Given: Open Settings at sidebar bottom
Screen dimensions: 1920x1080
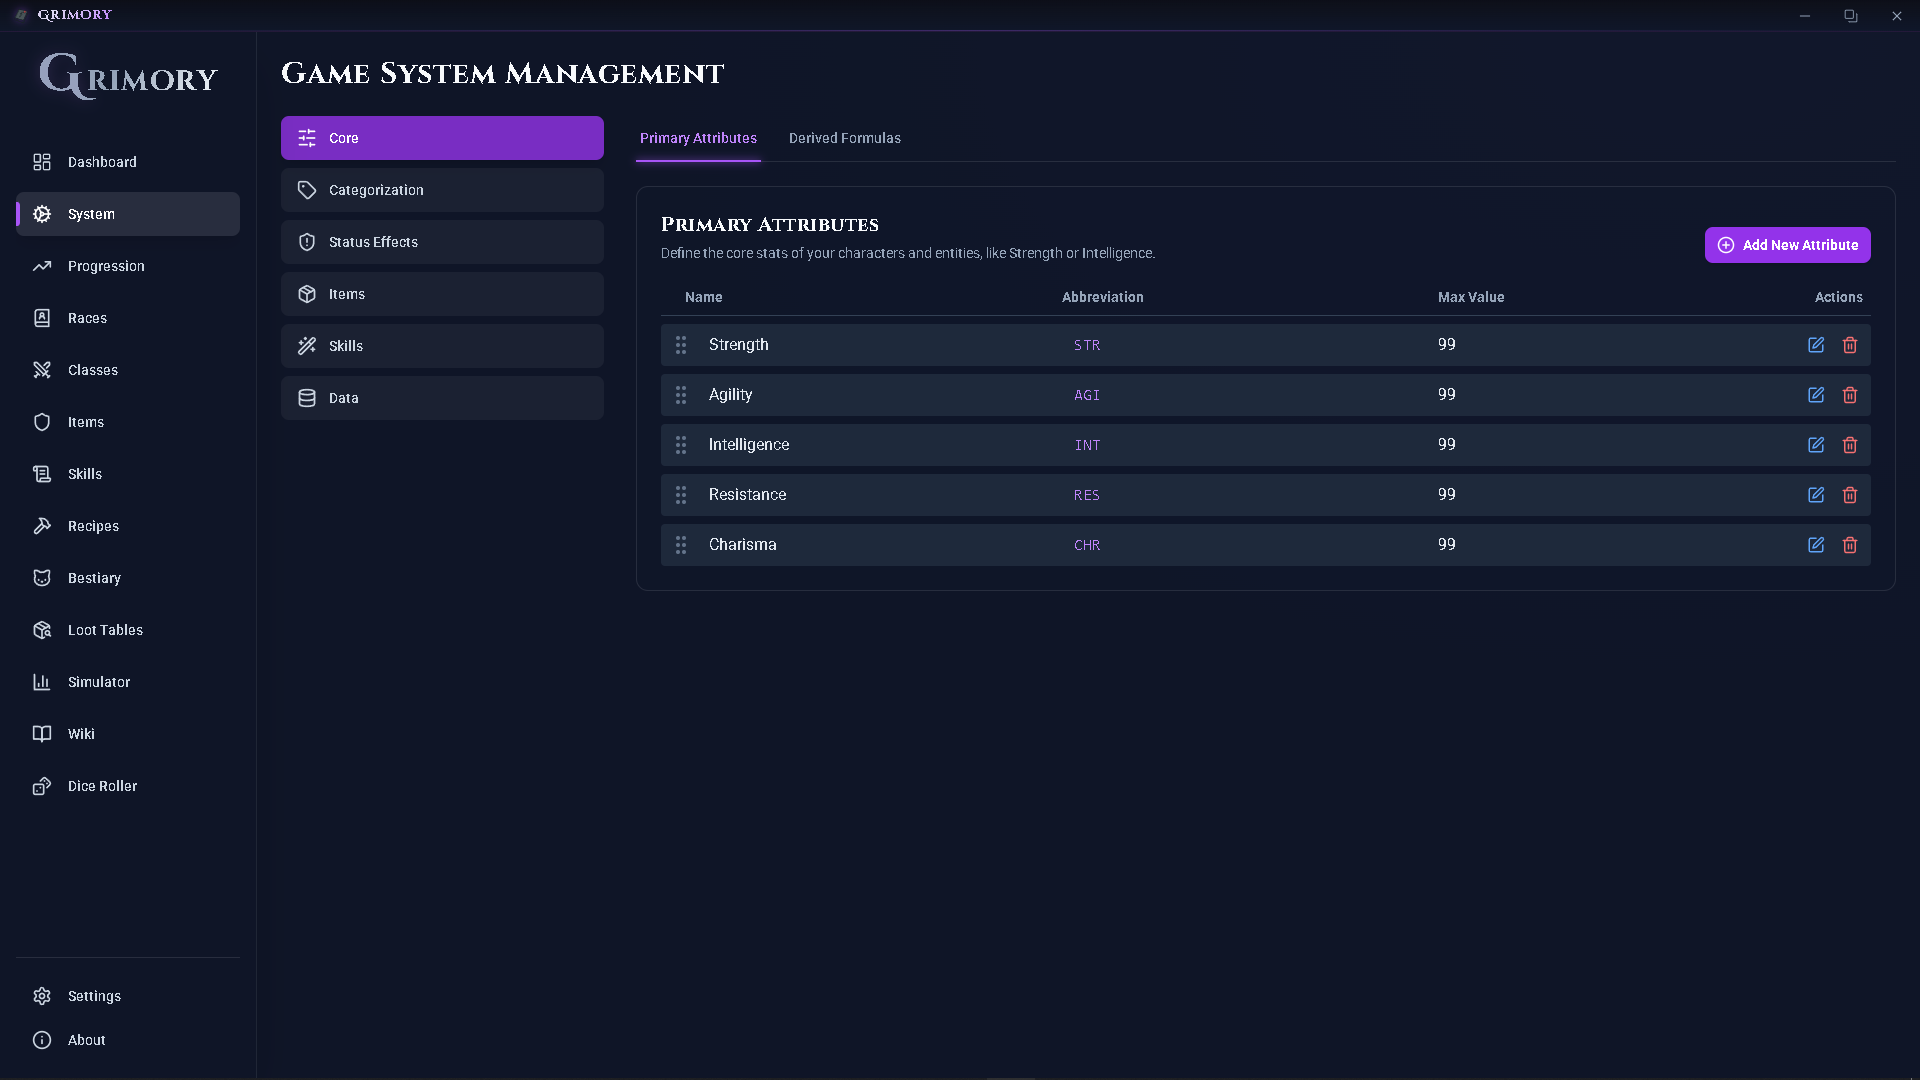Looking at the screenshot, I should click(94, 996).
